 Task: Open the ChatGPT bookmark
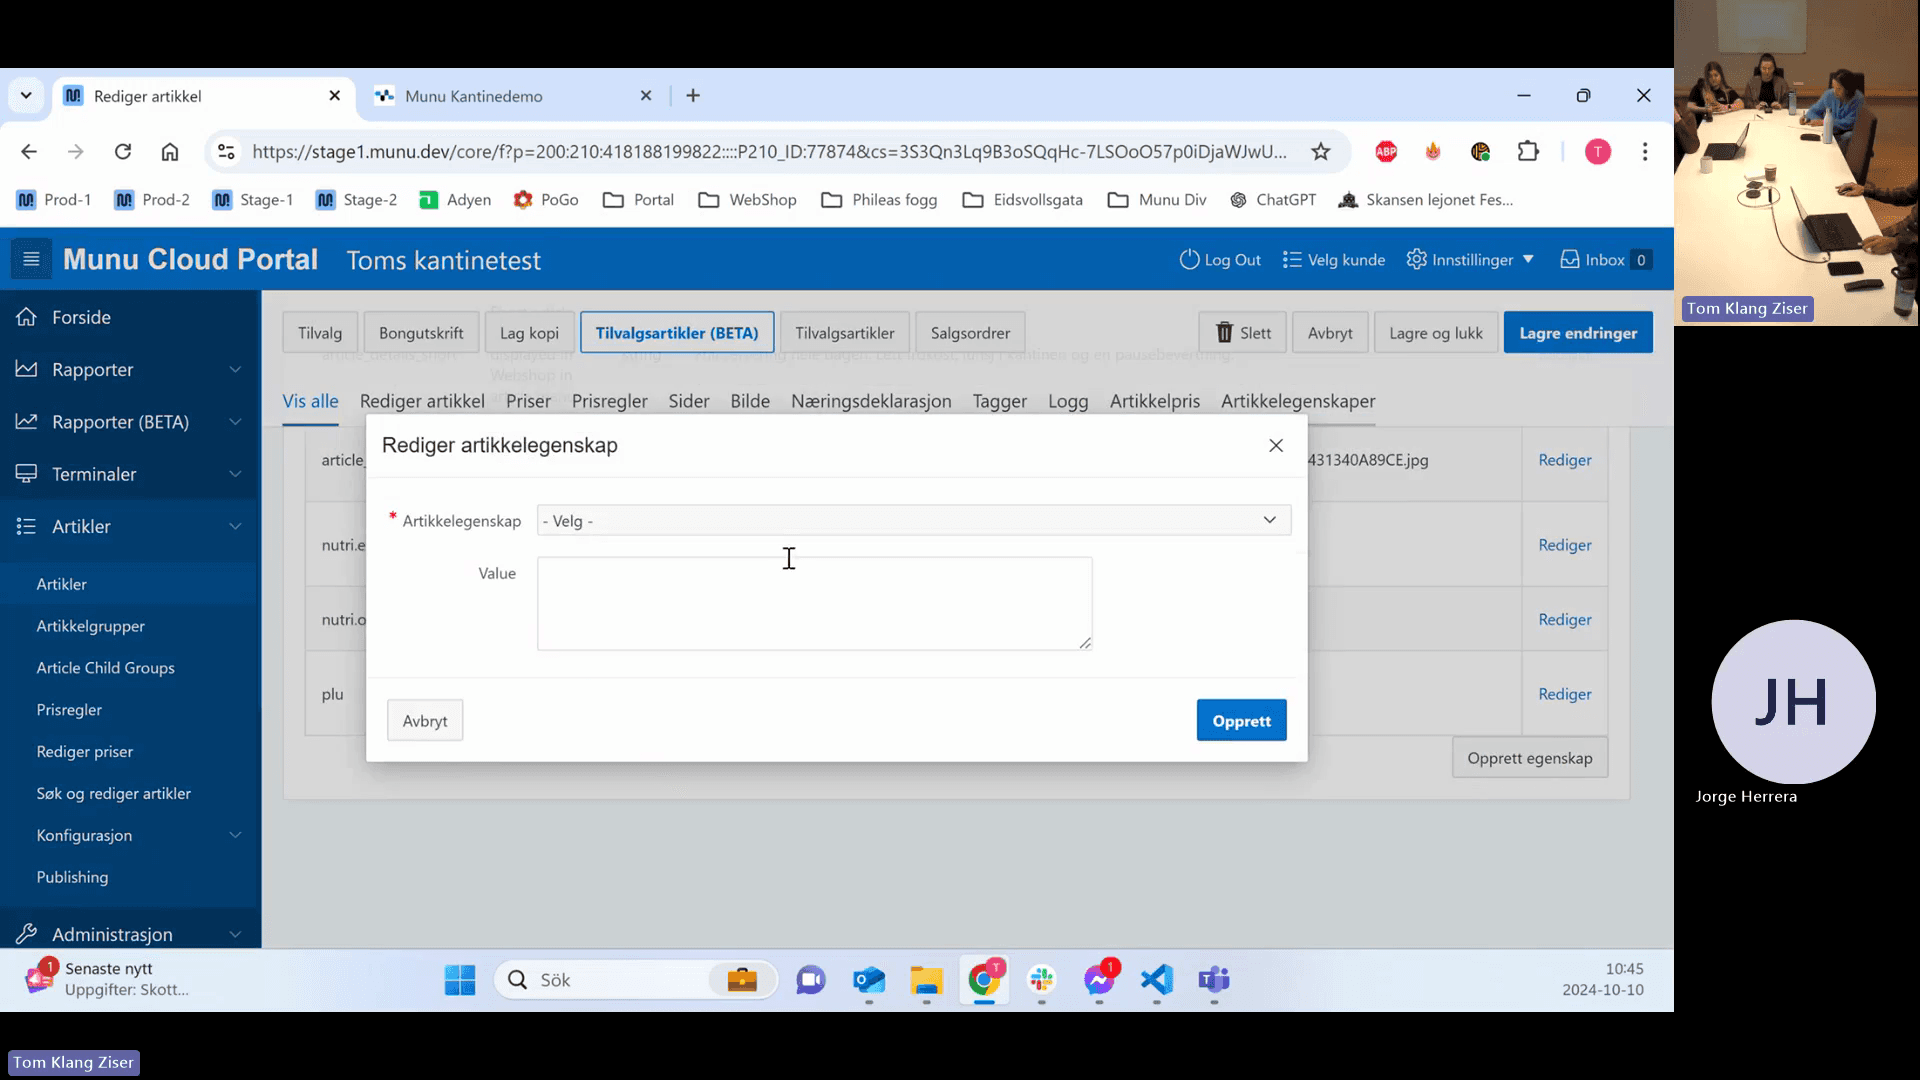tap(1273, 200)
